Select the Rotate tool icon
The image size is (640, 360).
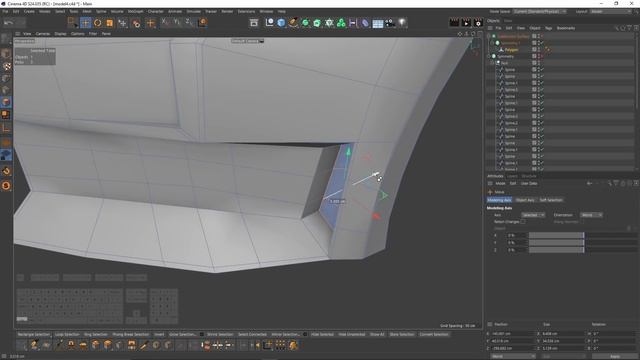tap(98, 23)
